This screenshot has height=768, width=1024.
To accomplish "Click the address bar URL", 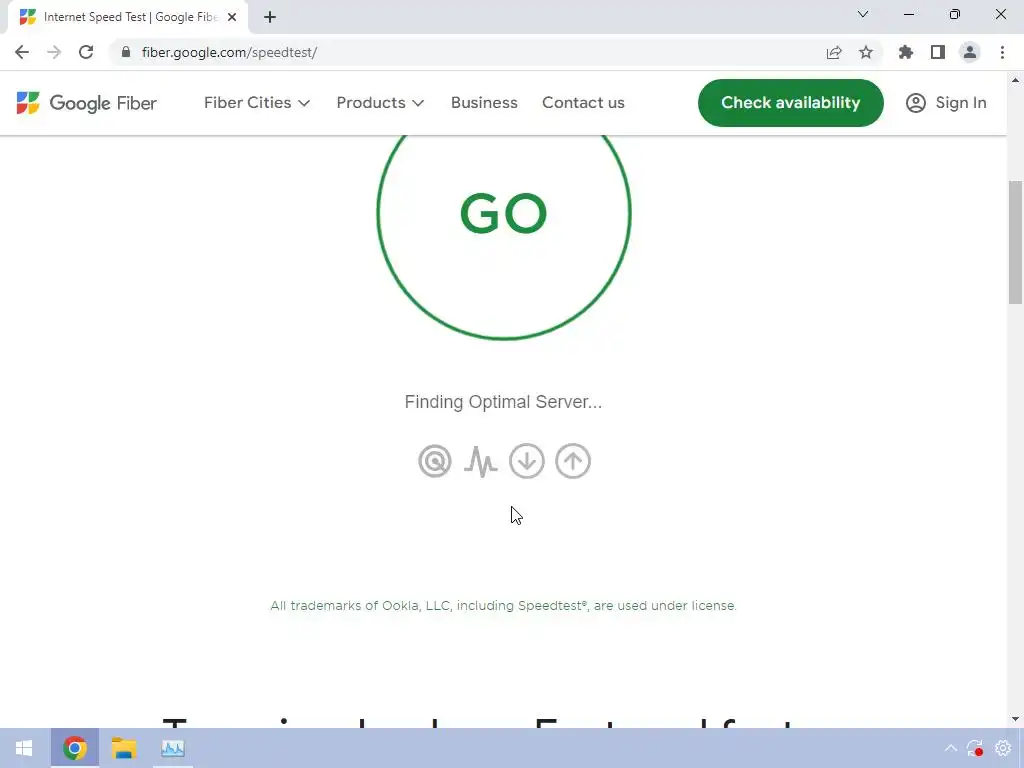I will [x=229, y=52].
